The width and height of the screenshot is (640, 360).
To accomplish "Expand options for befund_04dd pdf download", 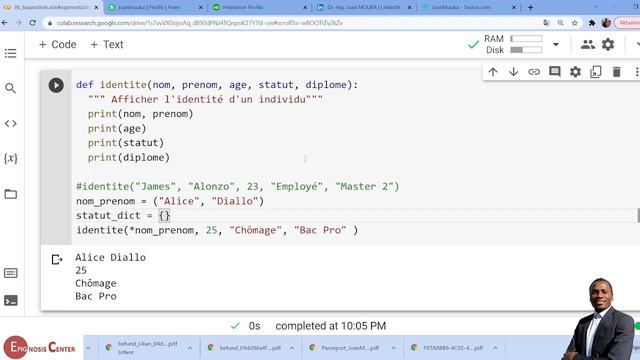I will 292,348.
